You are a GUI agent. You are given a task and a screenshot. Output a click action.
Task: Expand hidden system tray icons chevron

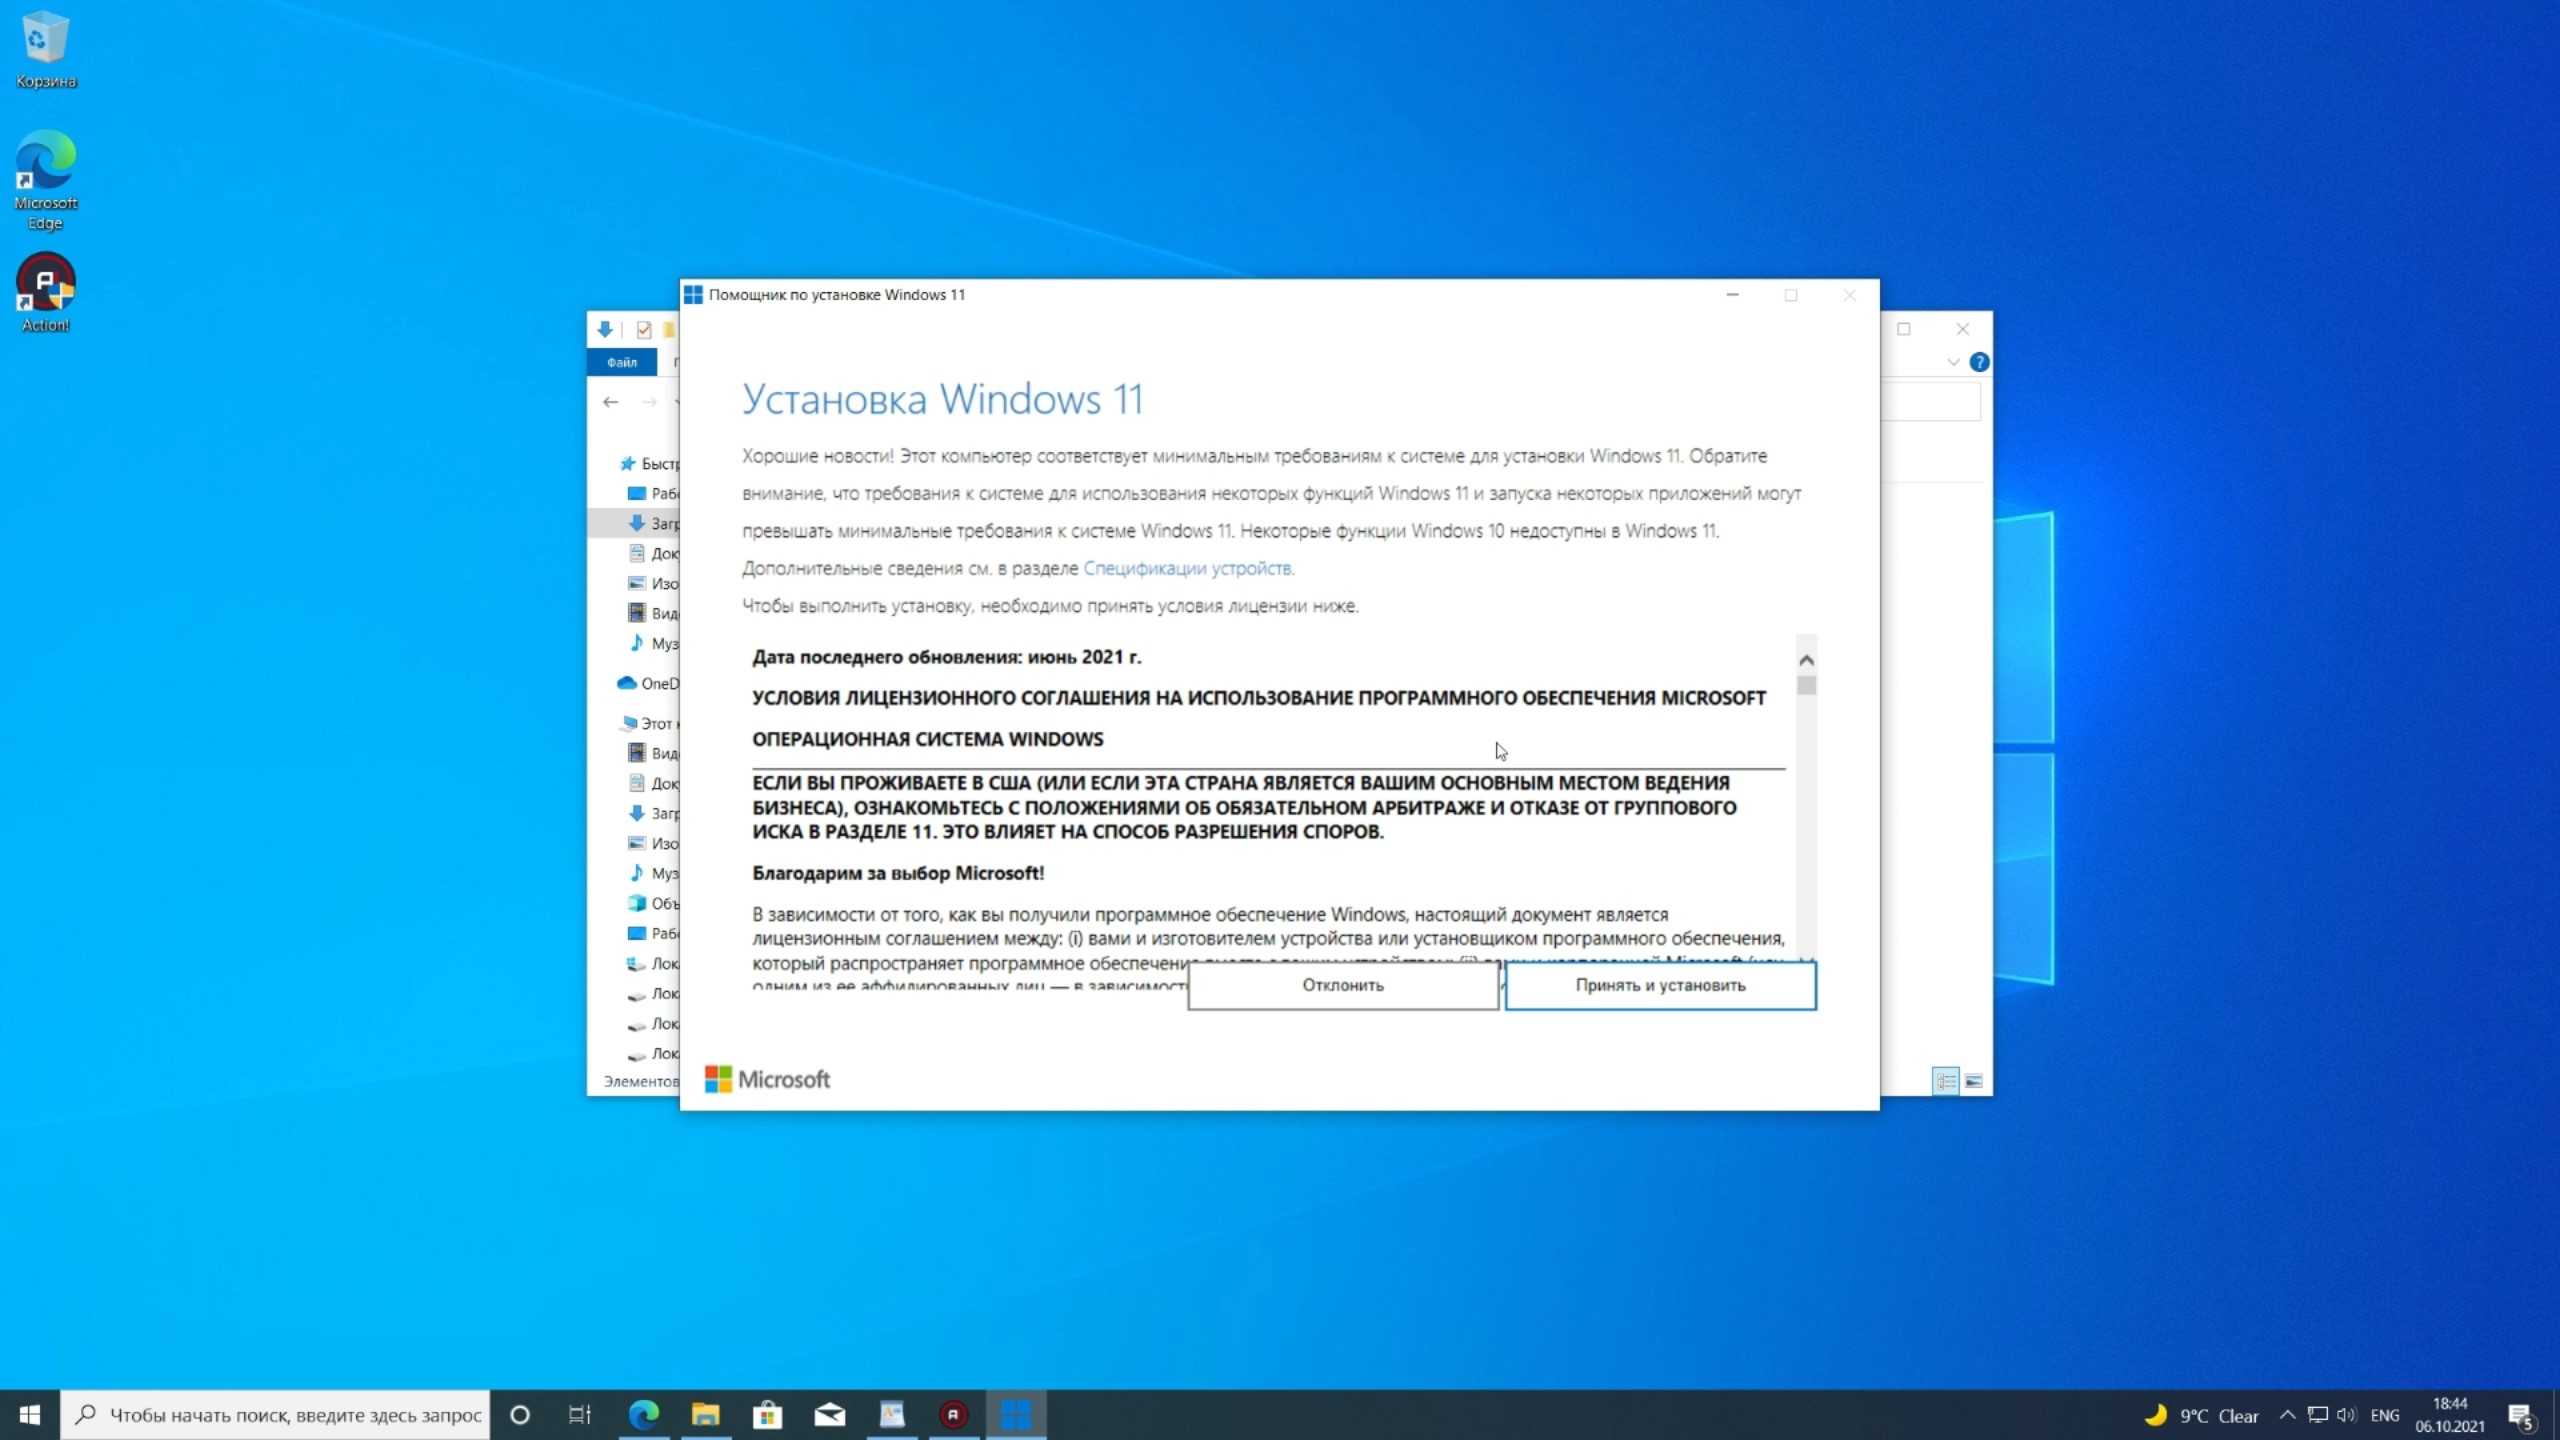tap(2287, 1415)
